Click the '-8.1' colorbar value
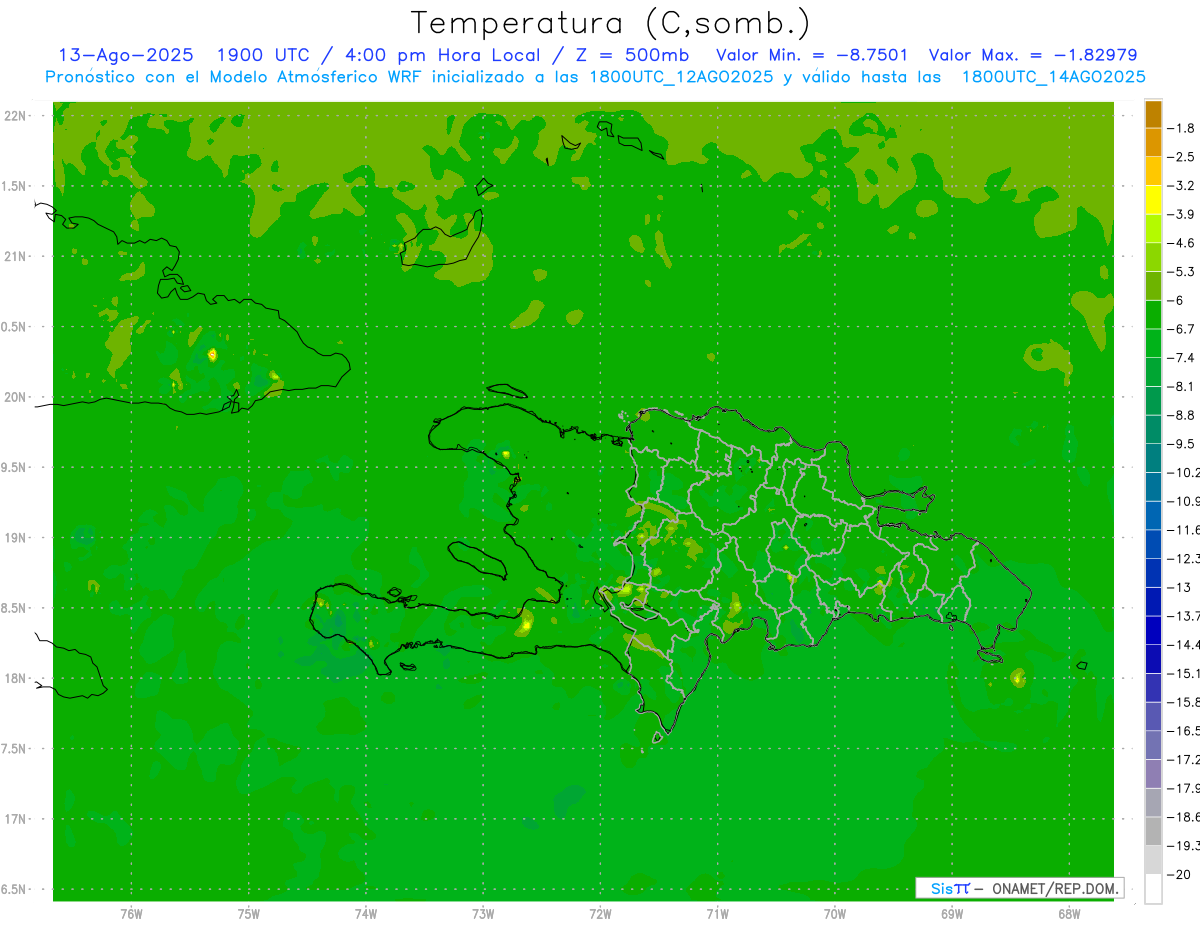 click(x=1180, y=386)
